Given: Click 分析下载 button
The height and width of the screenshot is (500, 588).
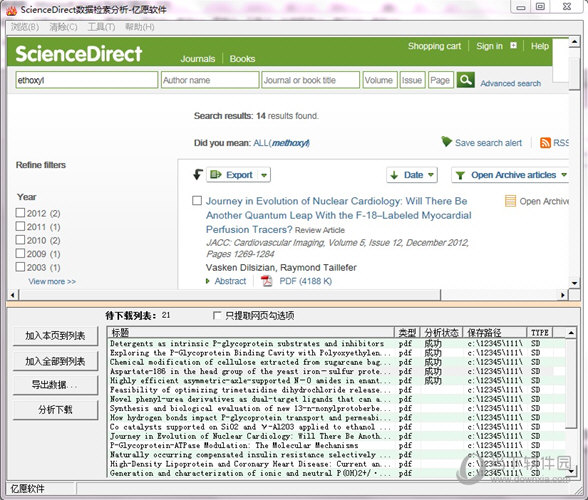Looking at the screenshot, I should coord(55,410).
